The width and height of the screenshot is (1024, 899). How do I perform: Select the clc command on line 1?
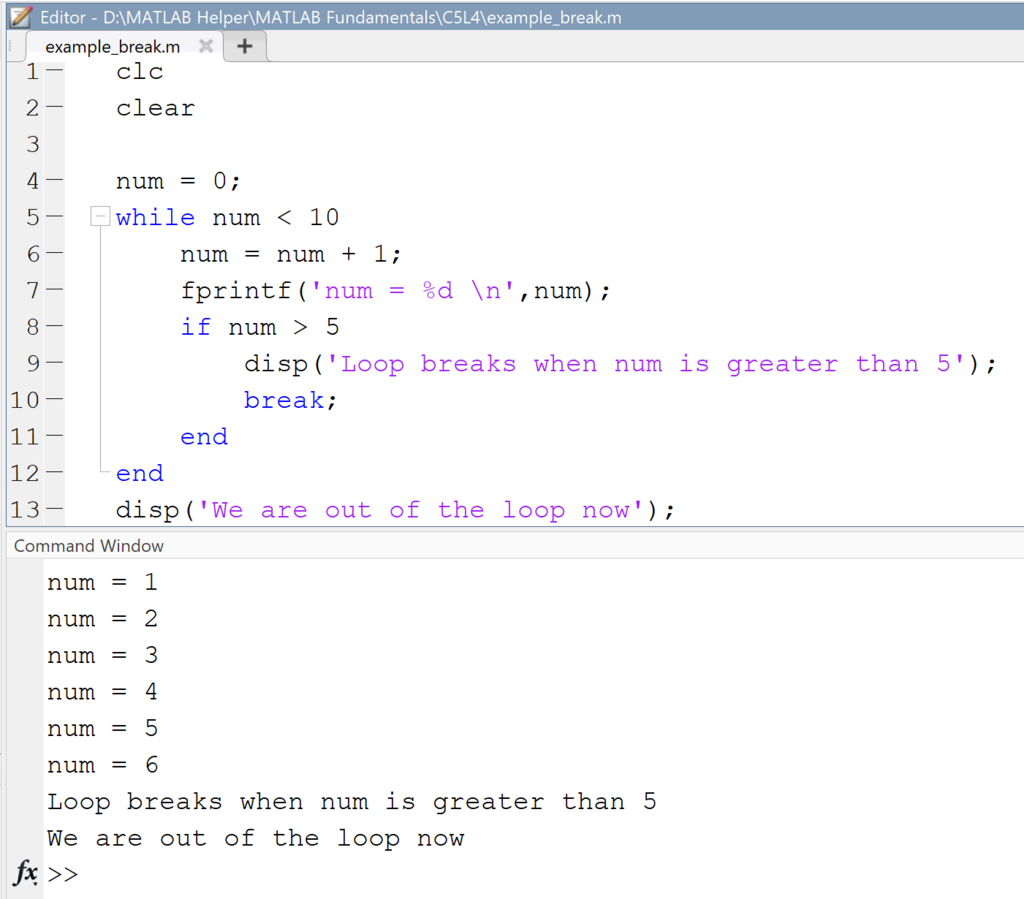pos(138,71)
